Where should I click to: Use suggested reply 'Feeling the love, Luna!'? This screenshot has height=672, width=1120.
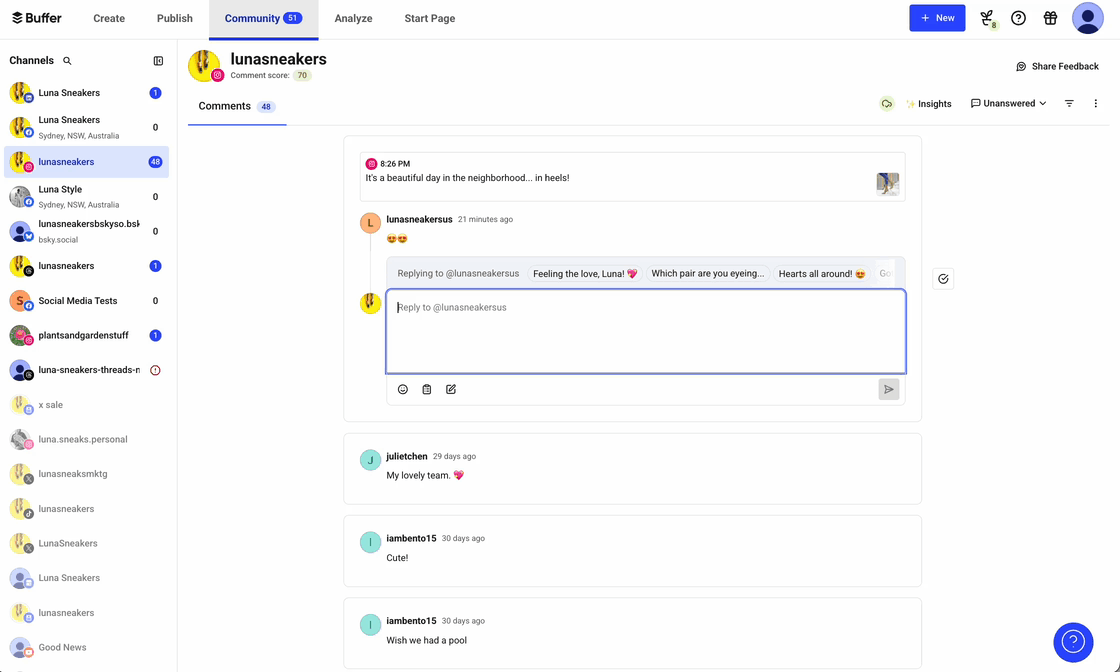coord(585,274)
